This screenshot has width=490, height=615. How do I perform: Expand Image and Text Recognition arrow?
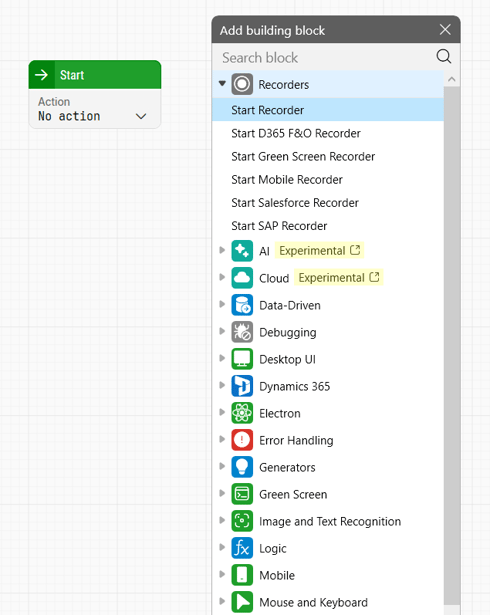coord(222,520)
